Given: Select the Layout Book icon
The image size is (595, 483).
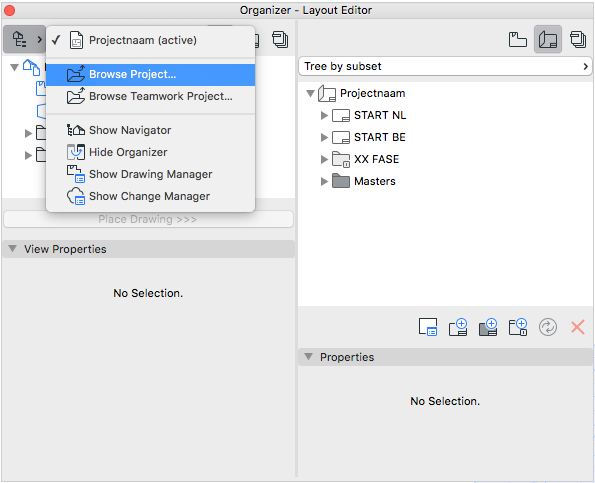Looking at the screenshot, I should tap(548, 39).
